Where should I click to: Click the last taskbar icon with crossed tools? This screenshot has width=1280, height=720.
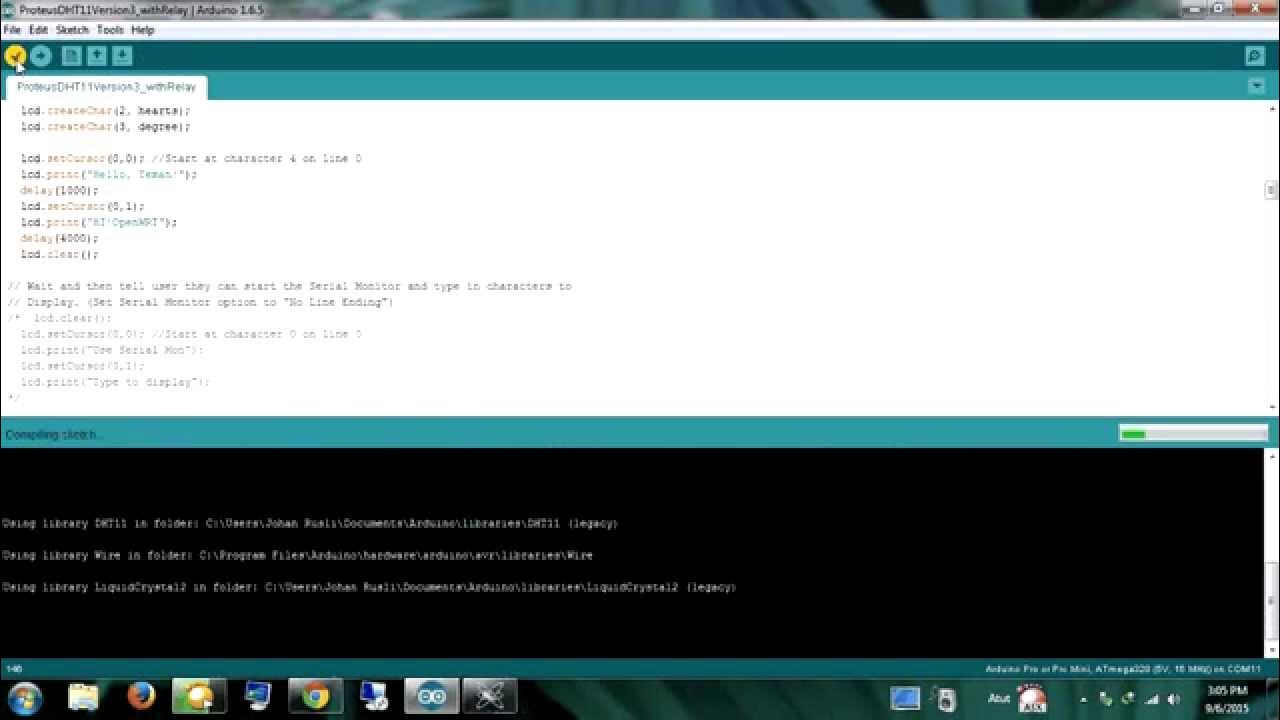pyautogui.click(x=490, y=697)
